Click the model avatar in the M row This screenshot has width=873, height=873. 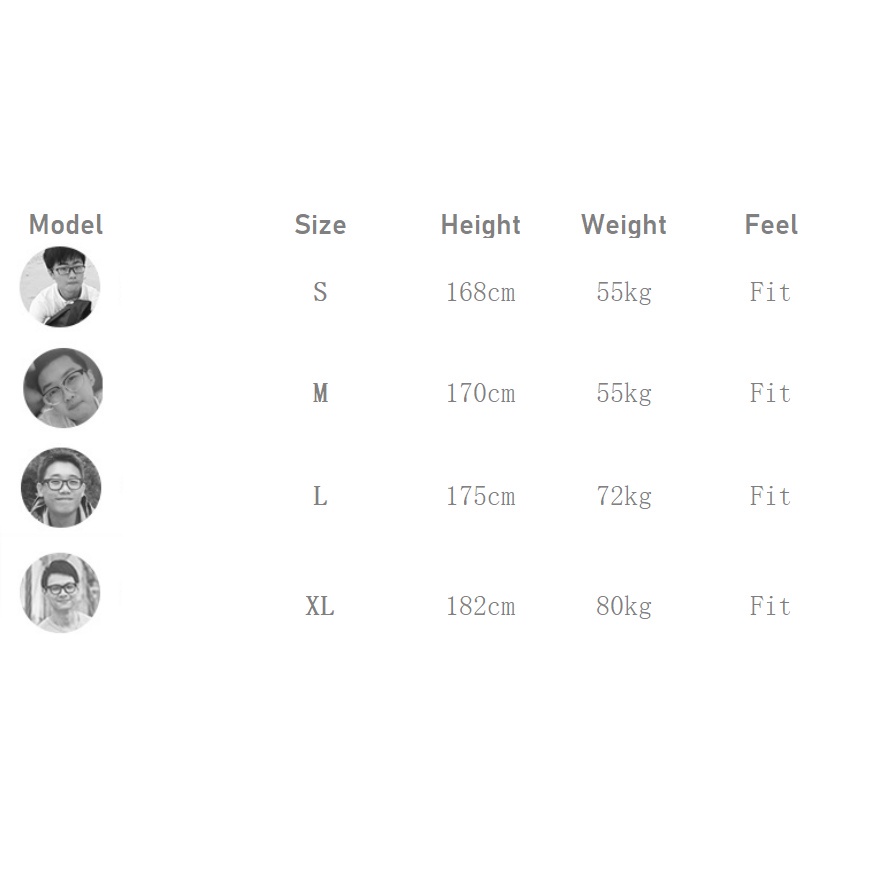pyautogui.click(x=63, y=388)
